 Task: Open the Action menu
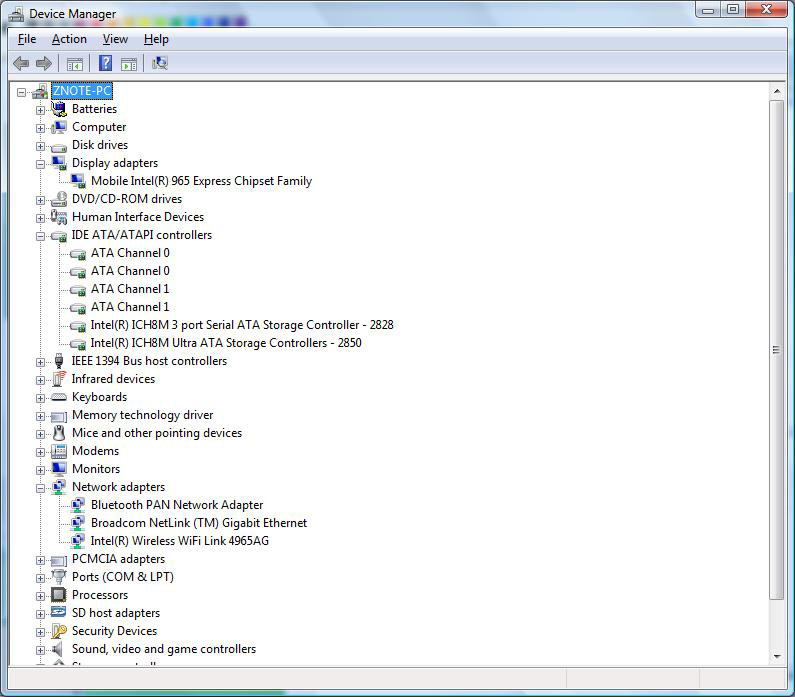click(x=69, y=39)
